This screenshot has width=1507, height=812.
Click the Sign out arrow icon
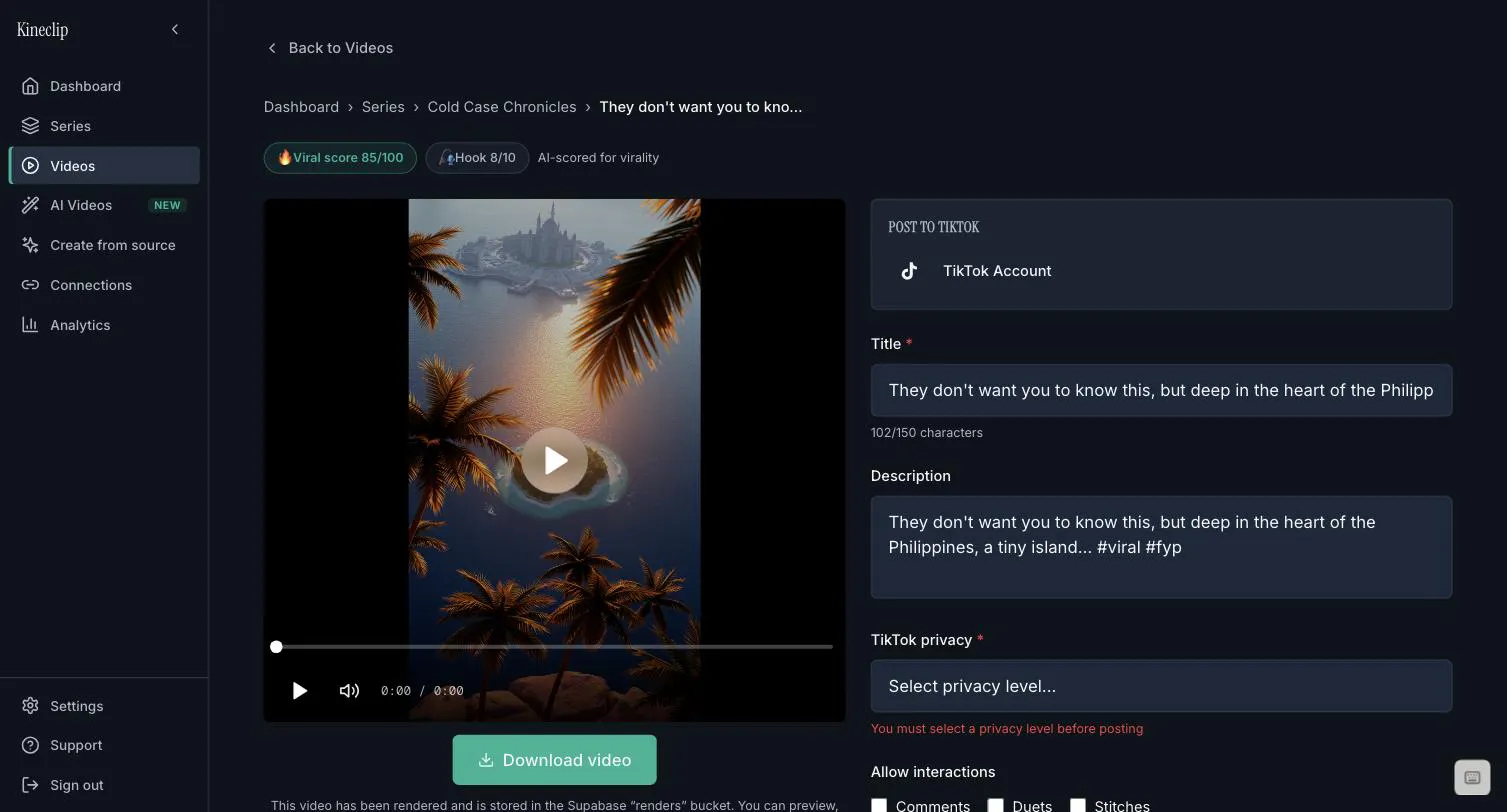coord(30,785)
